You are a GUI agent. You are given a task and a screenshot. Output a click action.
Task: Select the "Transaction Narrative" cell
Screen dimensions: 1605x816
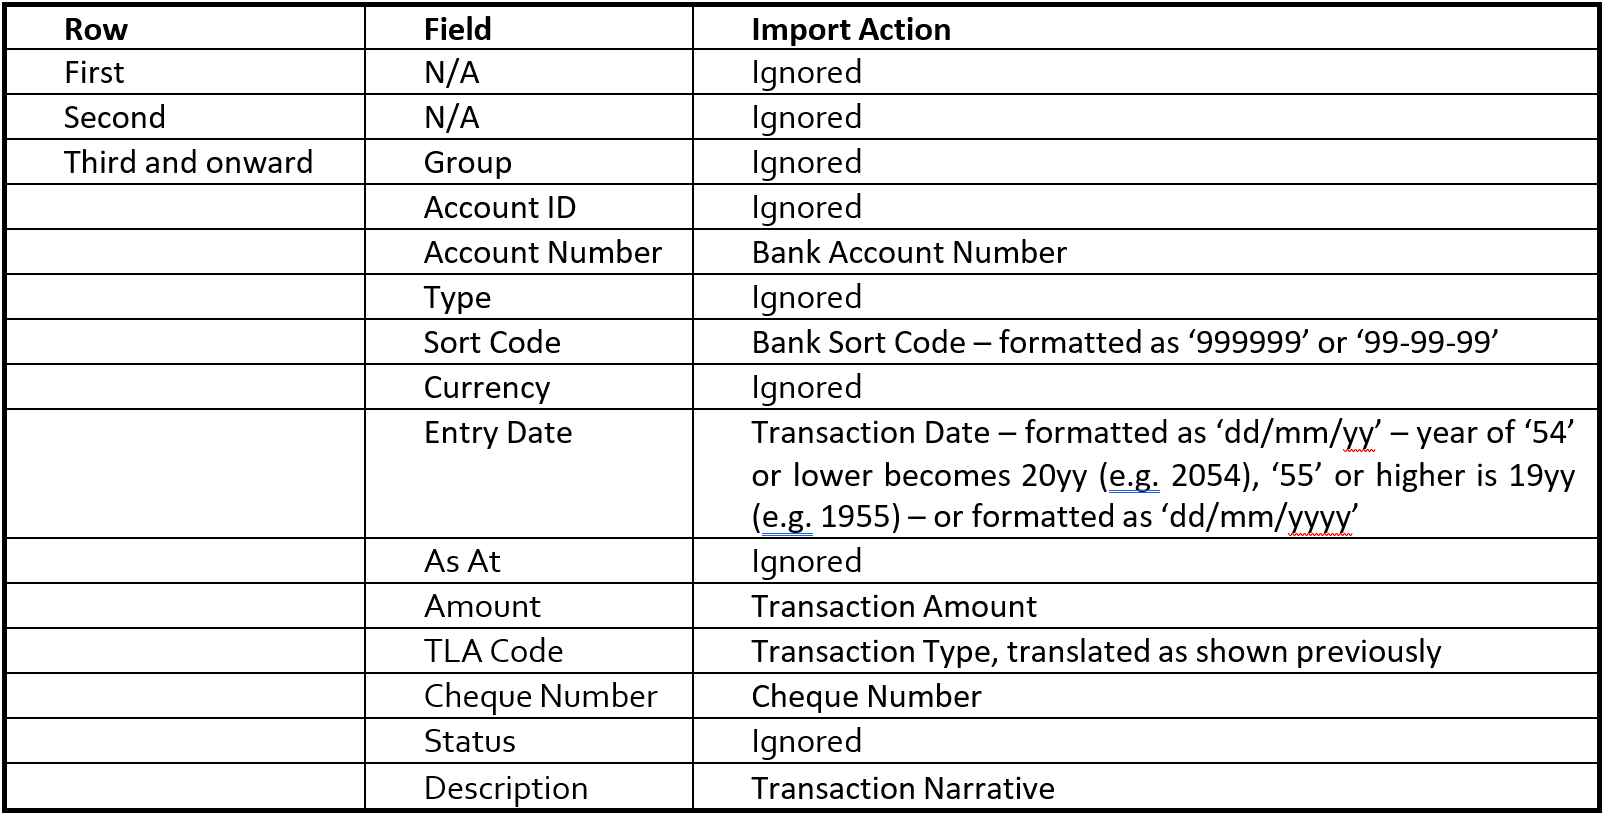(x=902, y=788)
